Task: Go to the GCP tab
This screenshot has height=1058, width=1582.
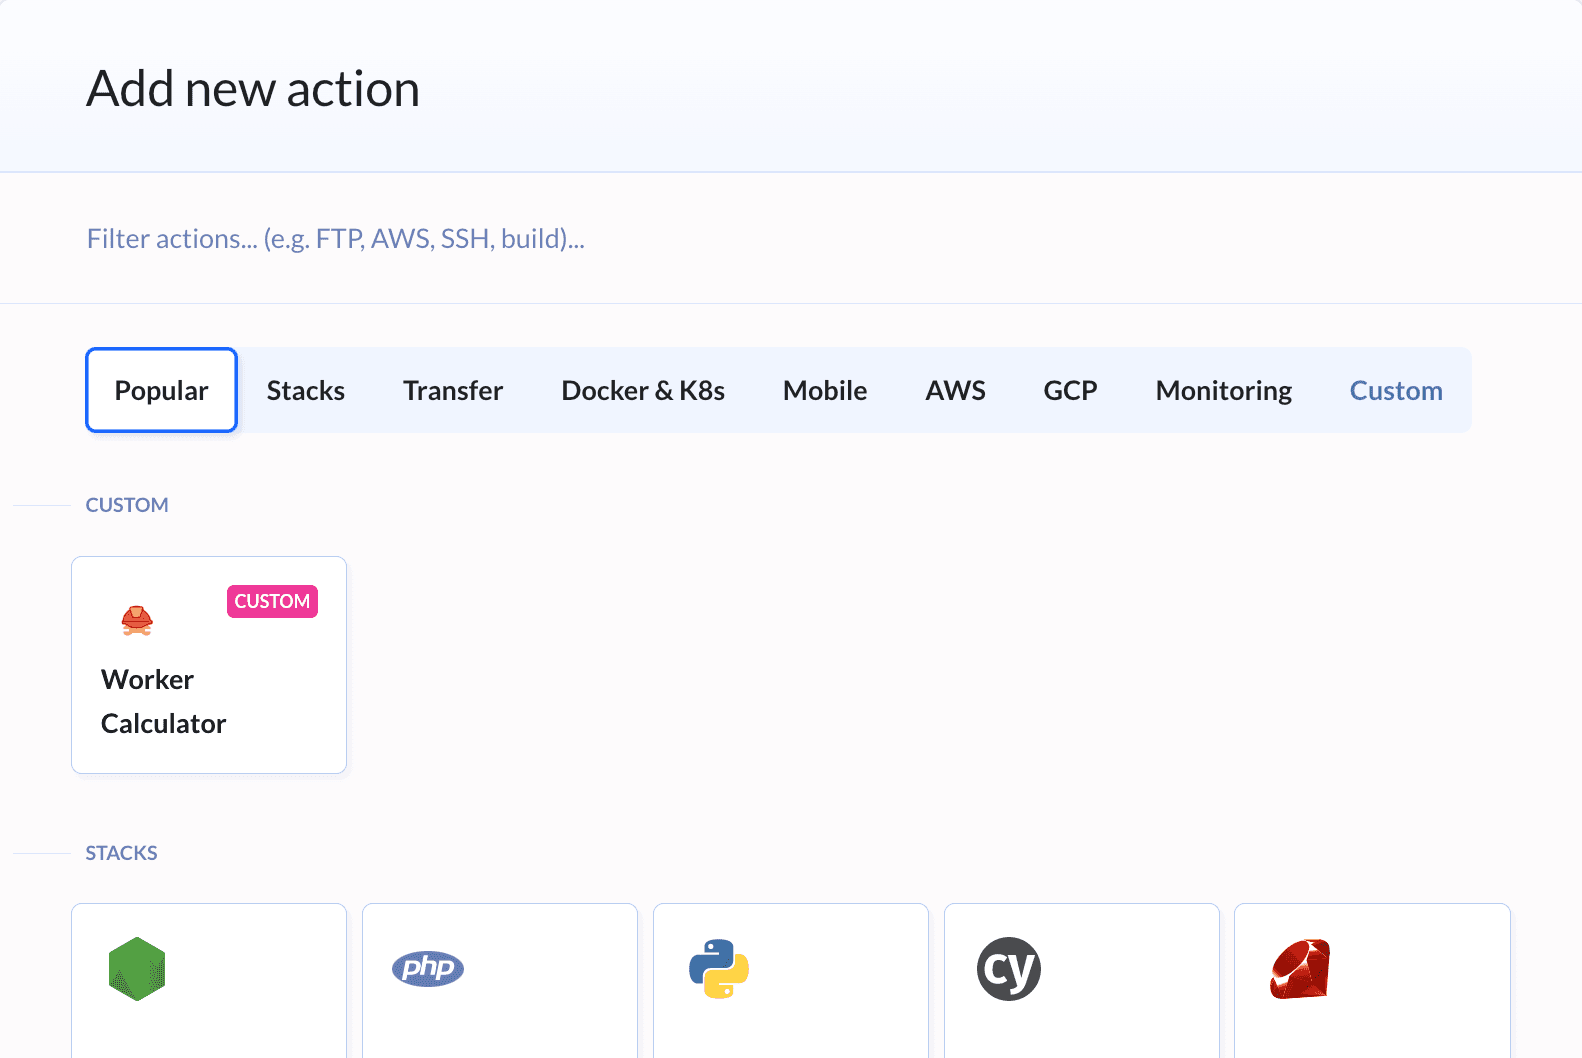Action: pos(1070,390)
